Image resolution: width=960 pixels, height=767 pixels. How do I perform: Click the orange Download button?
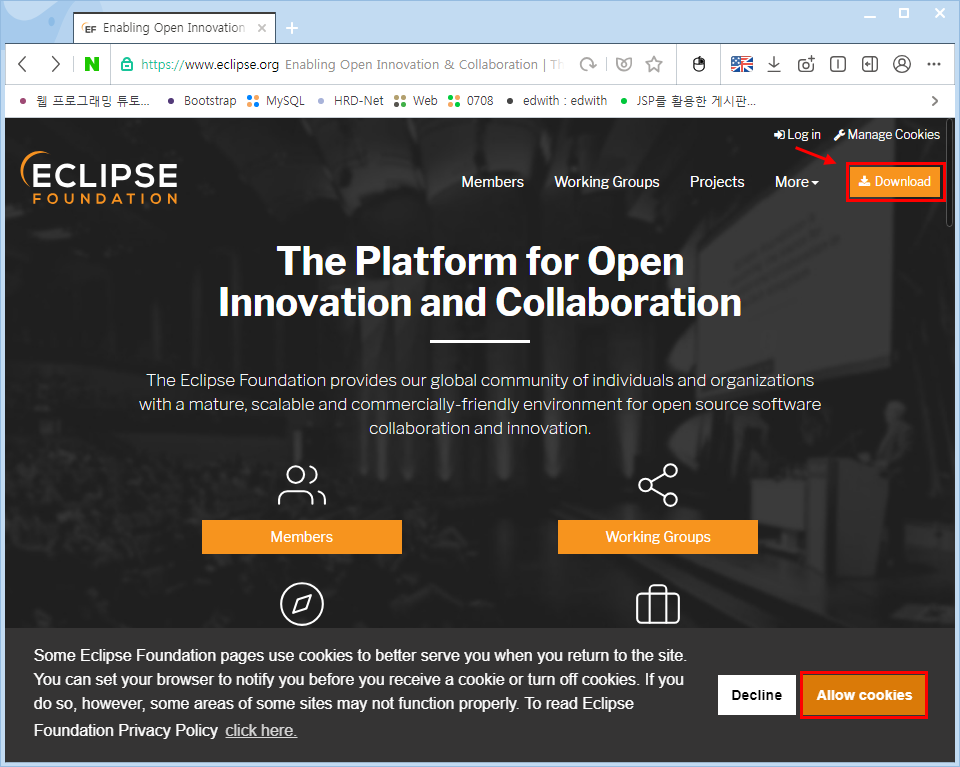click(895, 182)
